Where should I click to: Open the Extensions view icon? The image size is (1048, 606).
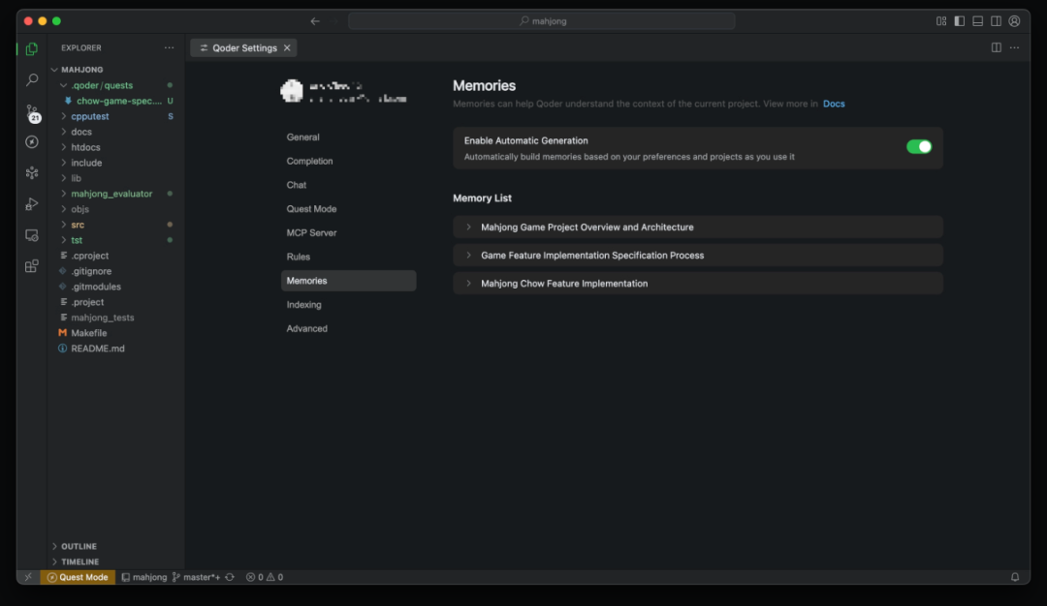[32, 267]
